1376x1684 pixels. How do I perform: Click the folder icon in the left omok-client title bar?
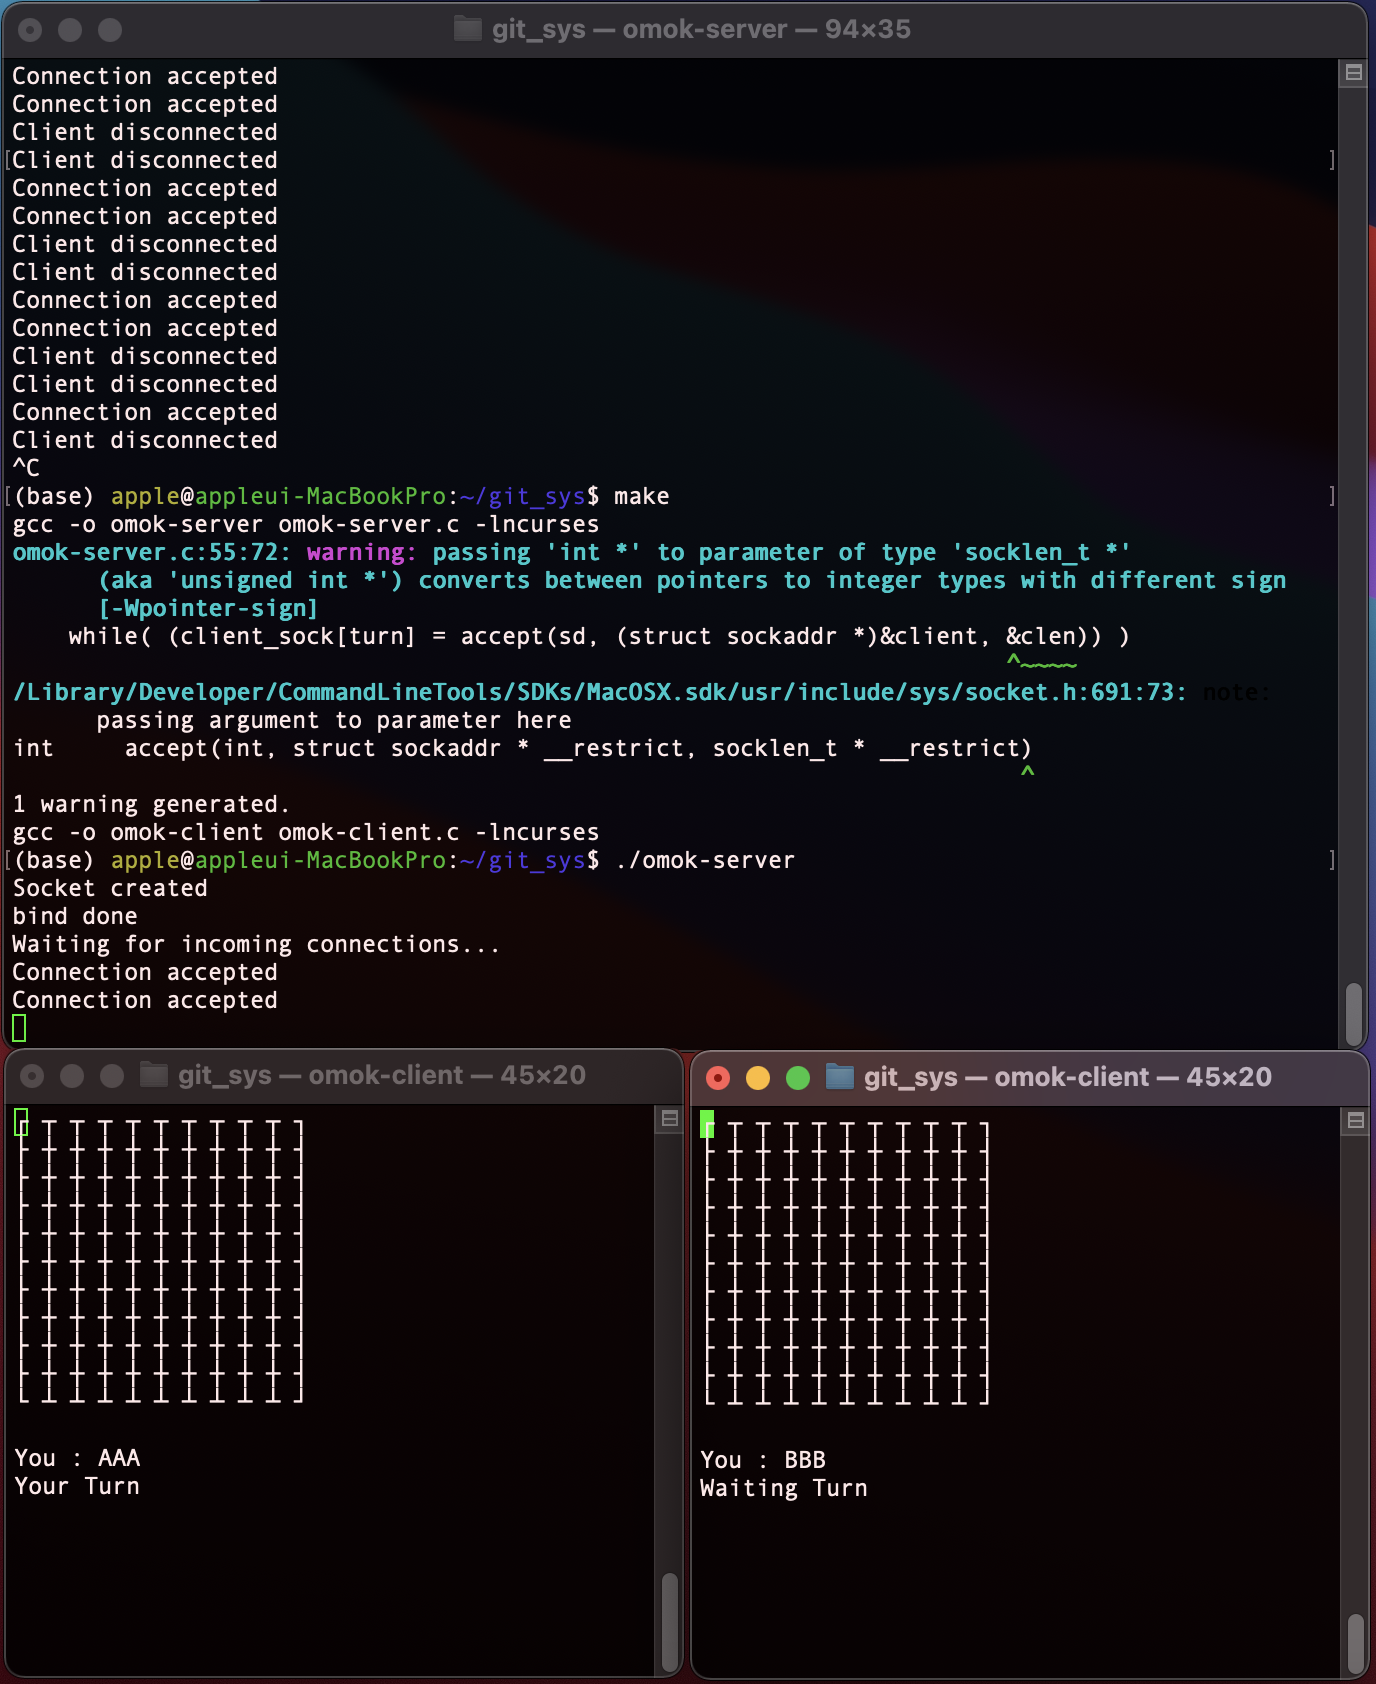coord(153,1075)
